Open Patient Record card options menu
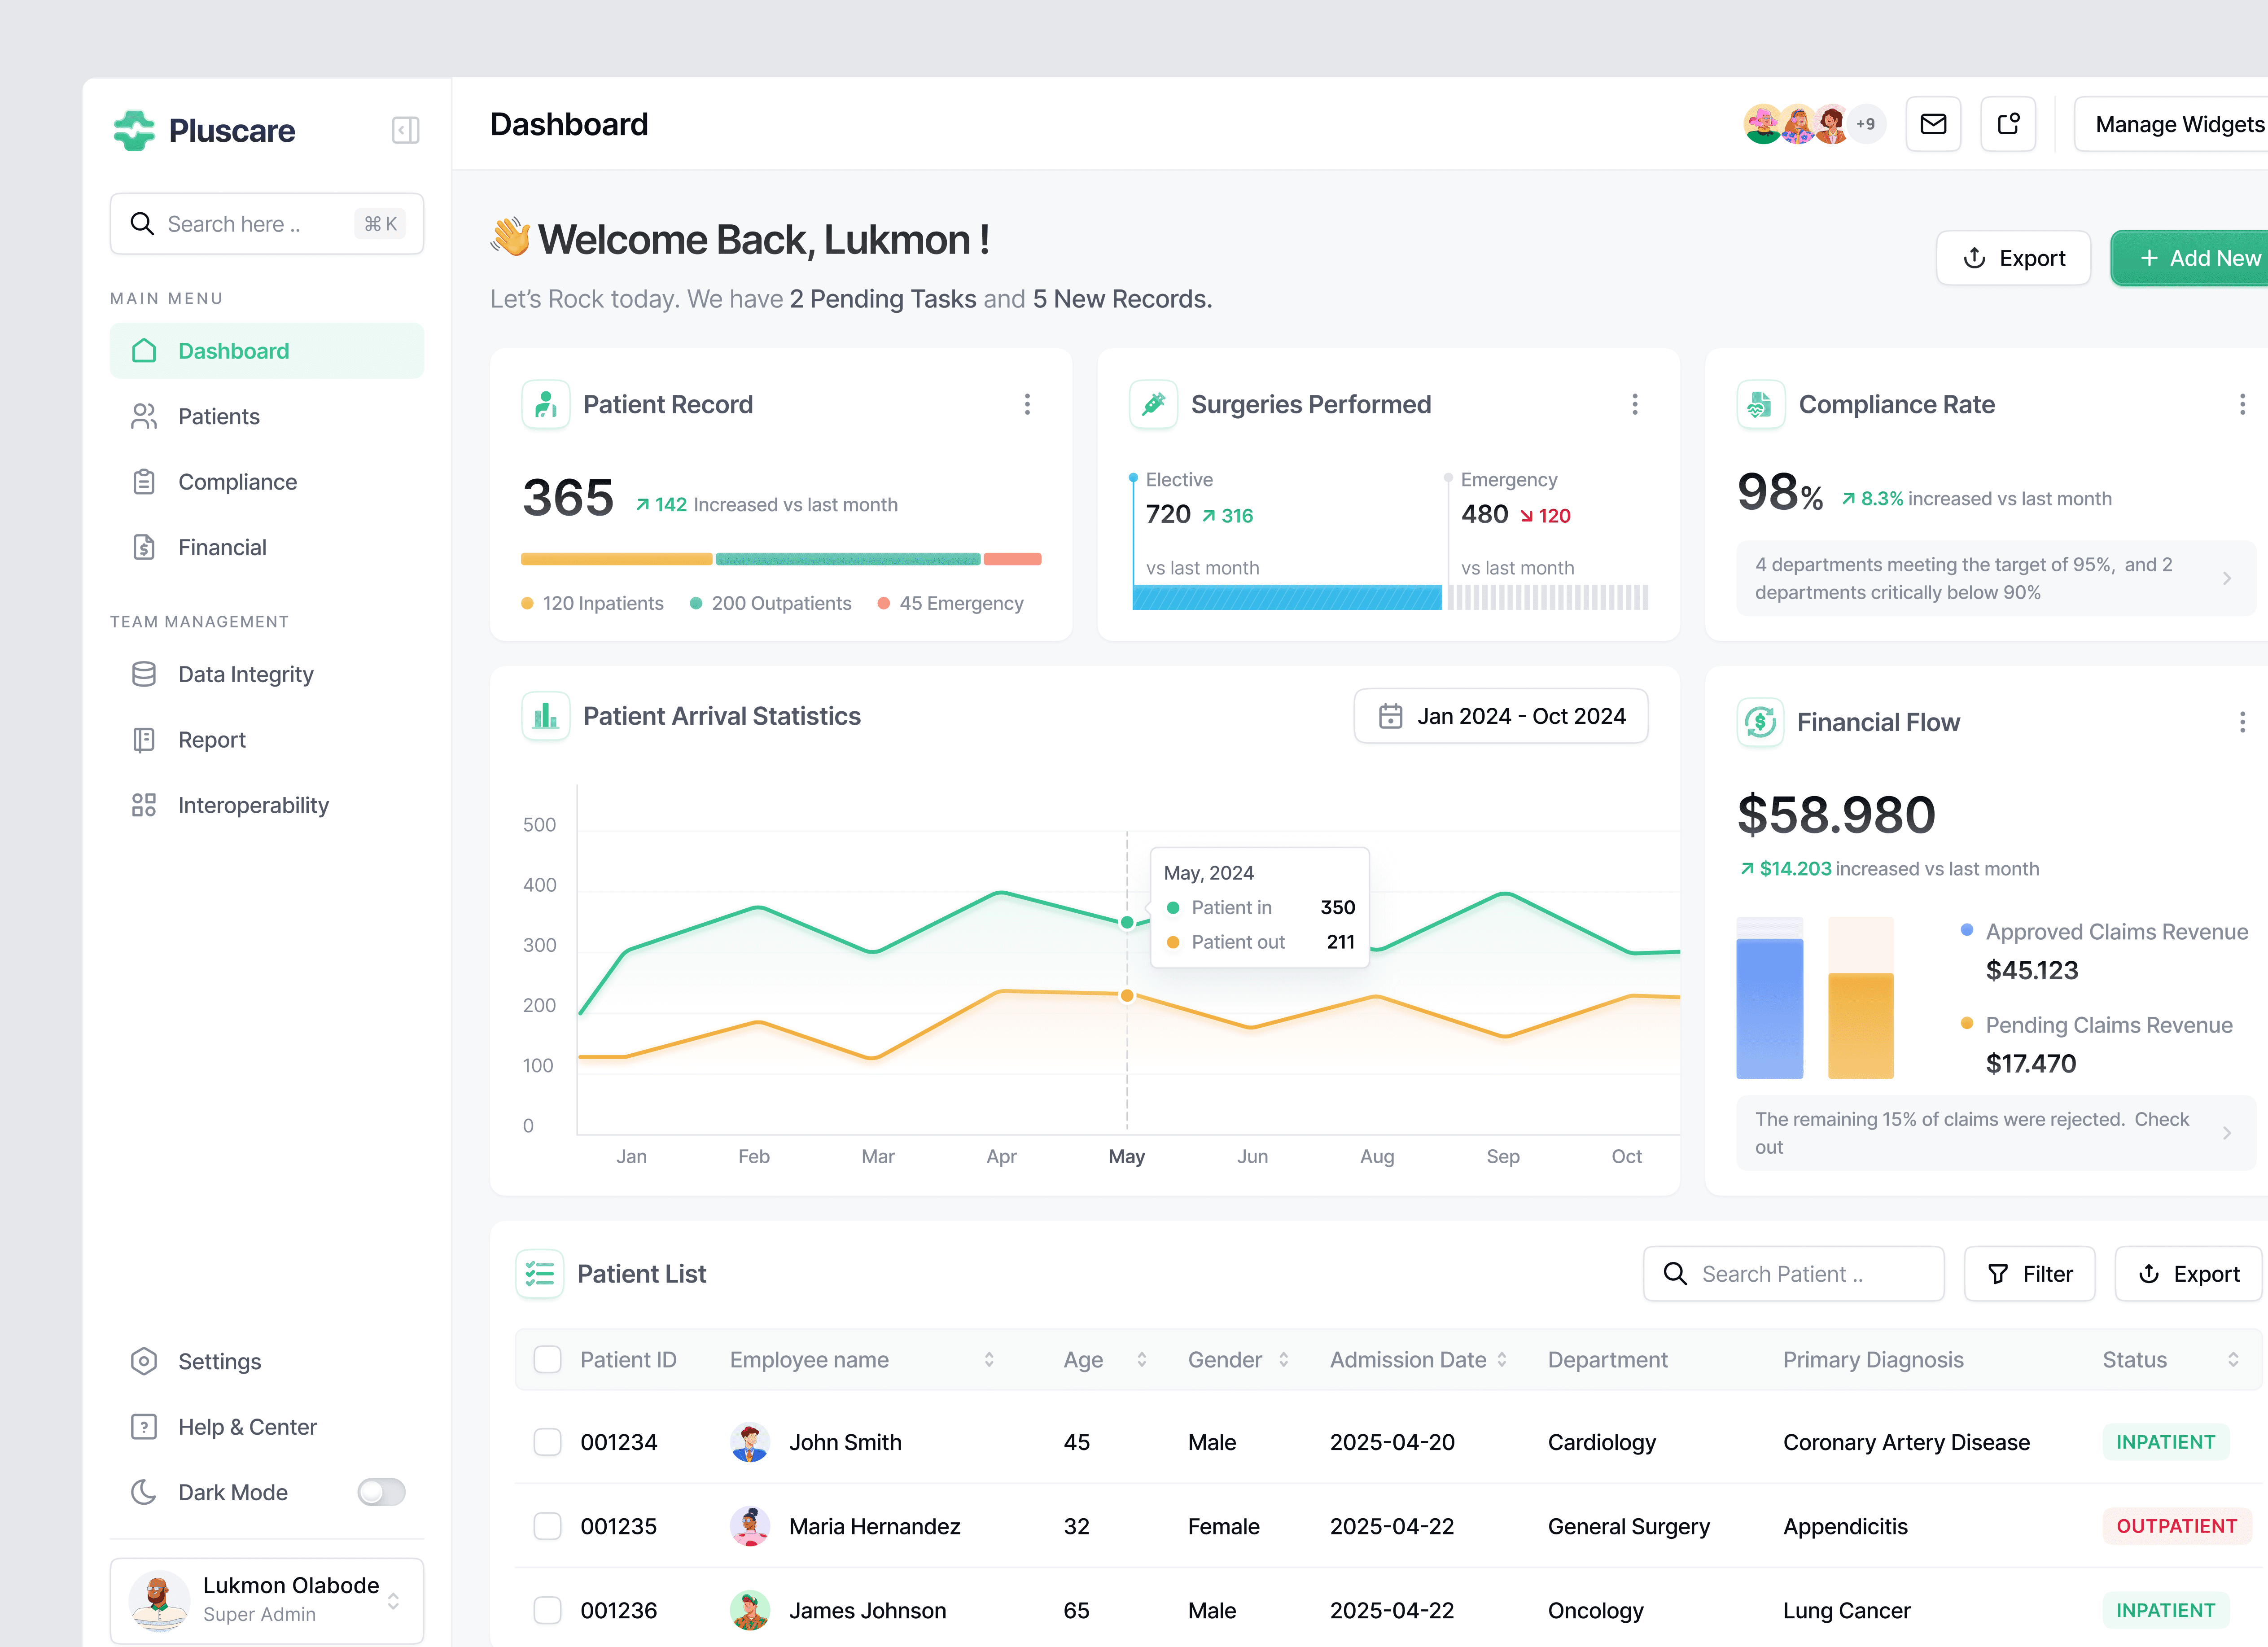The width and height of the screenshot is (2268, 1647). tap(1027, 404)
